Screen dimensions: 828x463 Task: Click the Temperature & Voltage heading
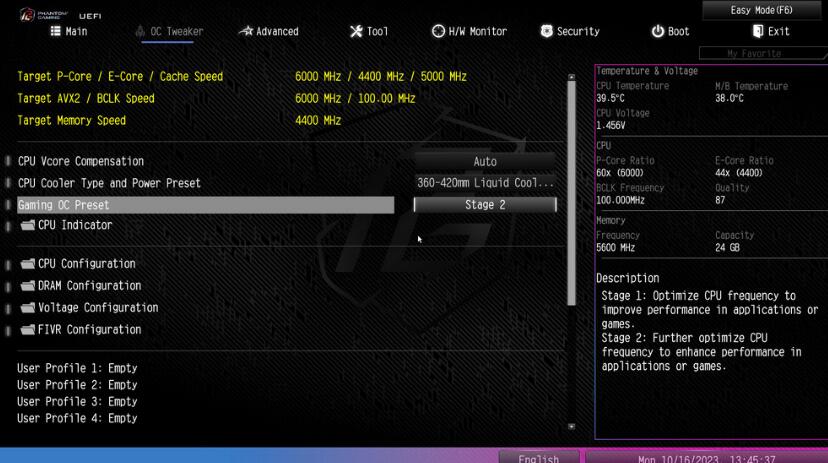pos(647,71)
